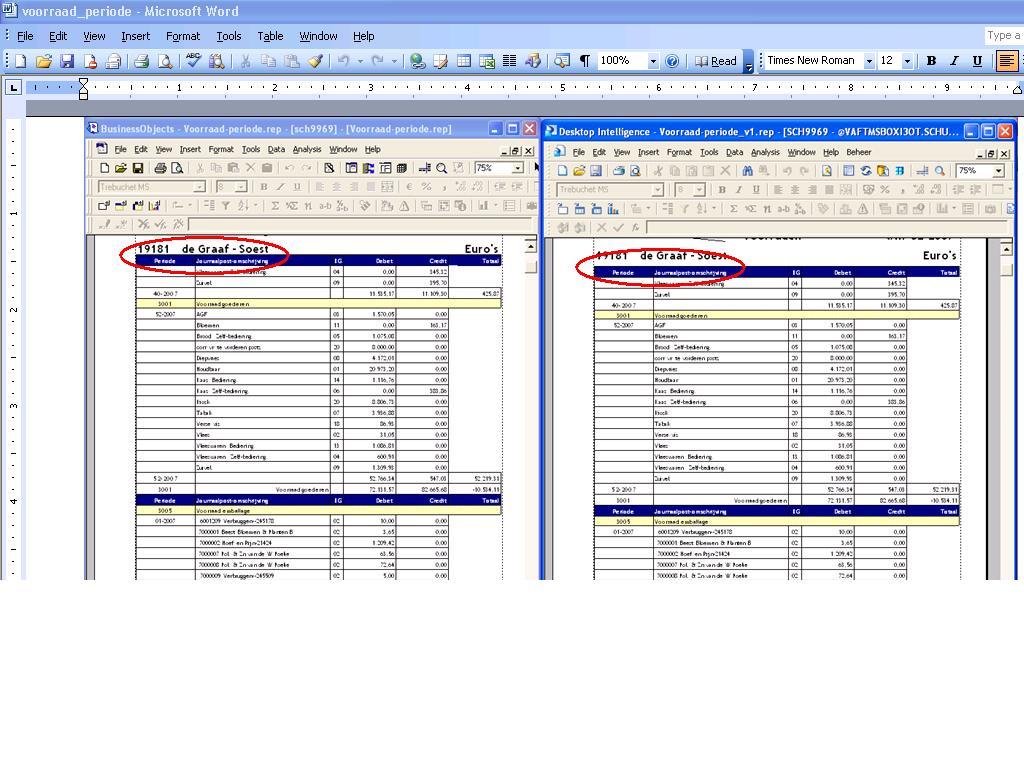The height and width of the screenshot is (768, 1024).
Task: Insert Hyperlink using the globe icon
Action: (x=417, y=61)
